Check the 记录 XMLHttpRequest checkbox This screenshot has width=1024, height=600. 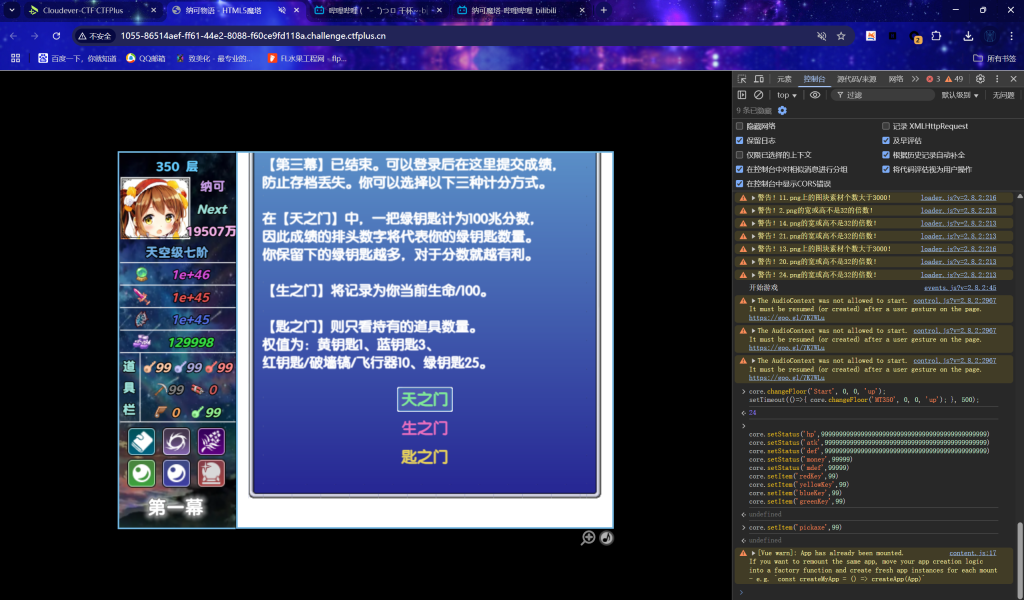tap(886, 126)
